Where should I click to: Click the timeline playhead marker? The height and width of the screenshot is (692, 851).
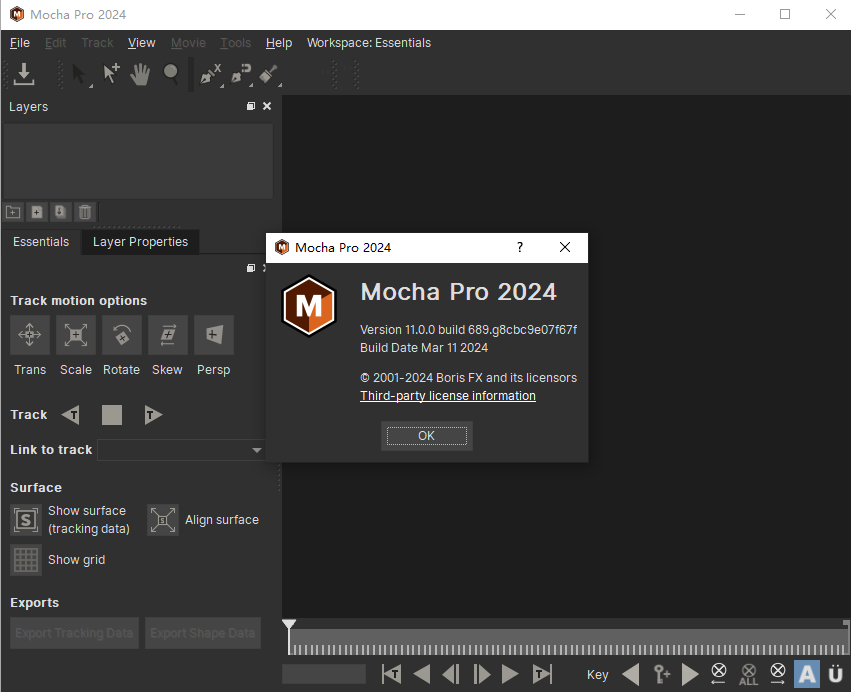[289, 626]
